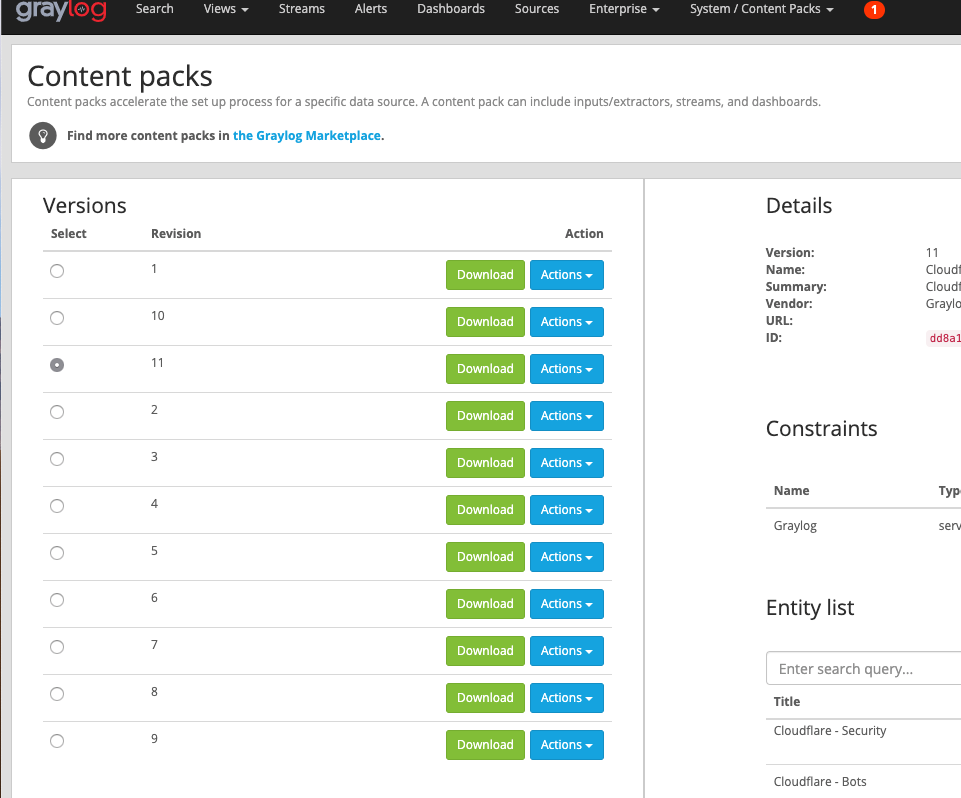Select revision 10 radio button
Image resolution: width=961 pixels, height=798 pixels.
point(57,318)
